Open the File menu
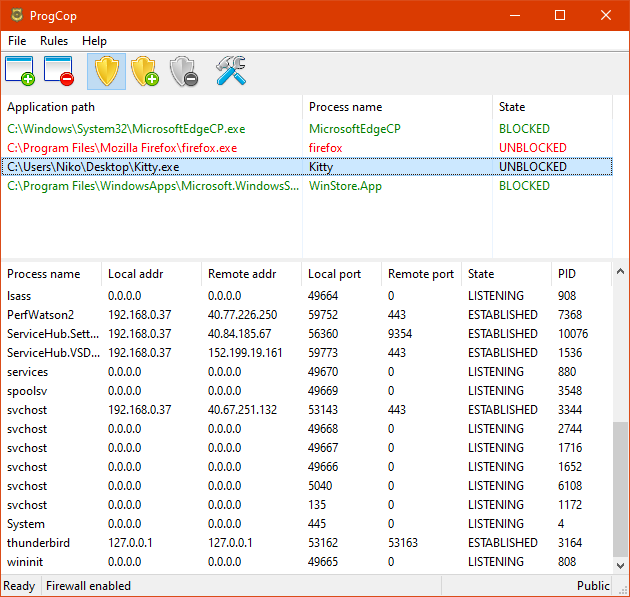 [17, 41]
